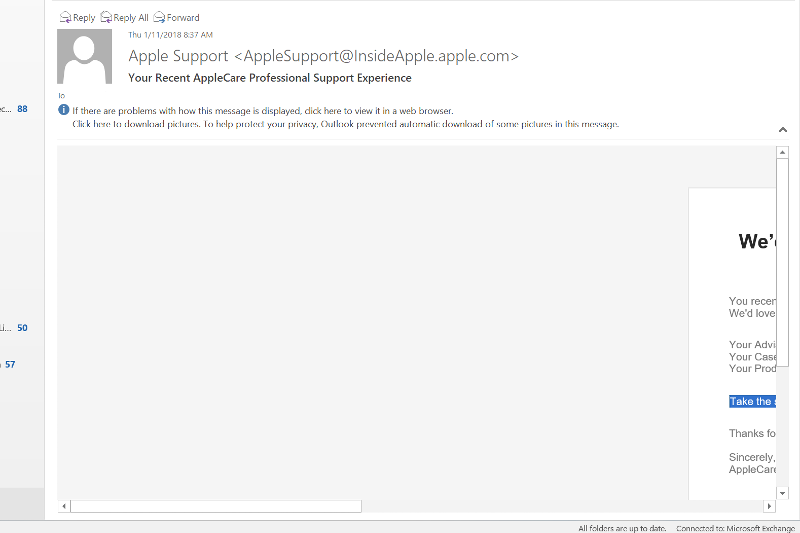Click the horizontal scroll left arrow
Image resolution: width=800 pixels, height=533 pixels.
click(x=64, y=506)
